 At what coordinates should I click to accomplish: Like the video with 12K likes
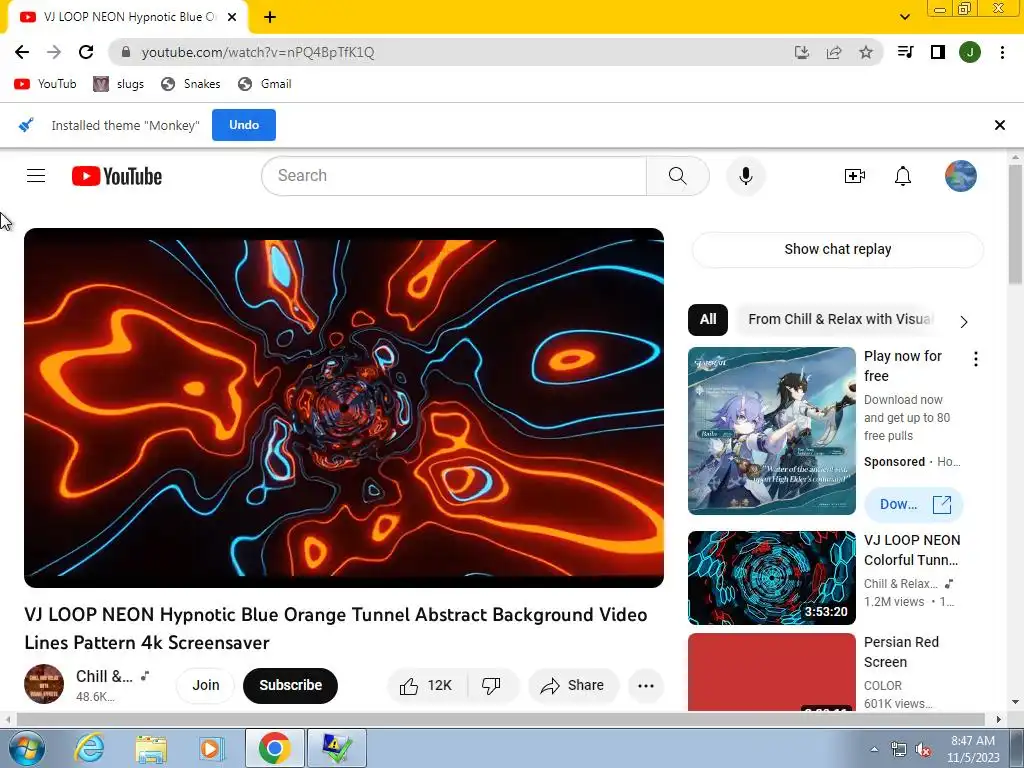coord(426,685)
